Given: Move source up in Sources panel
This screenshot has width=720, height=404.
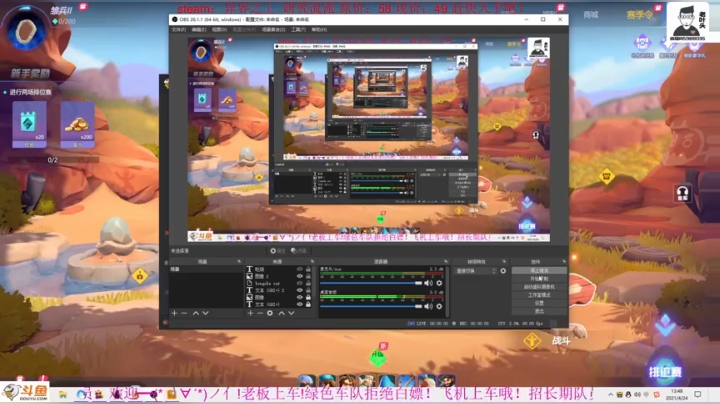Looking at the screenshot, I should (x=281, y=313).
